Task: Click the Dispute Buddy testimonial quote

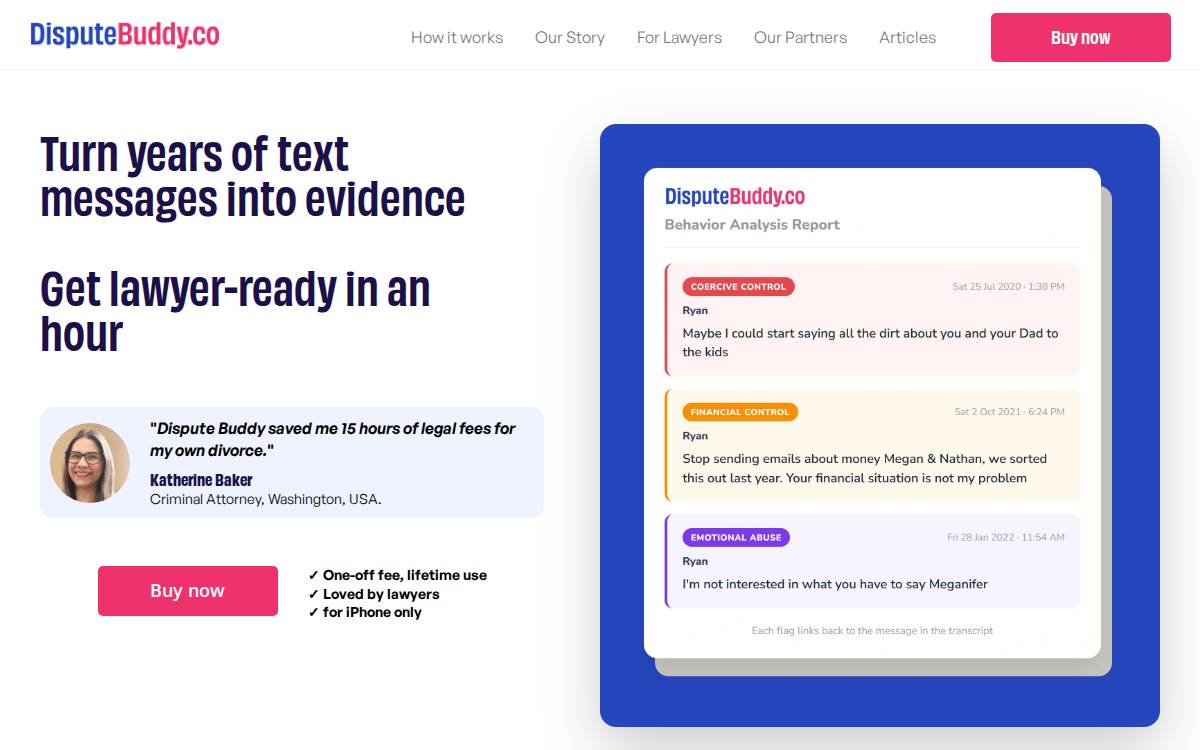Action: pos(332,440)
